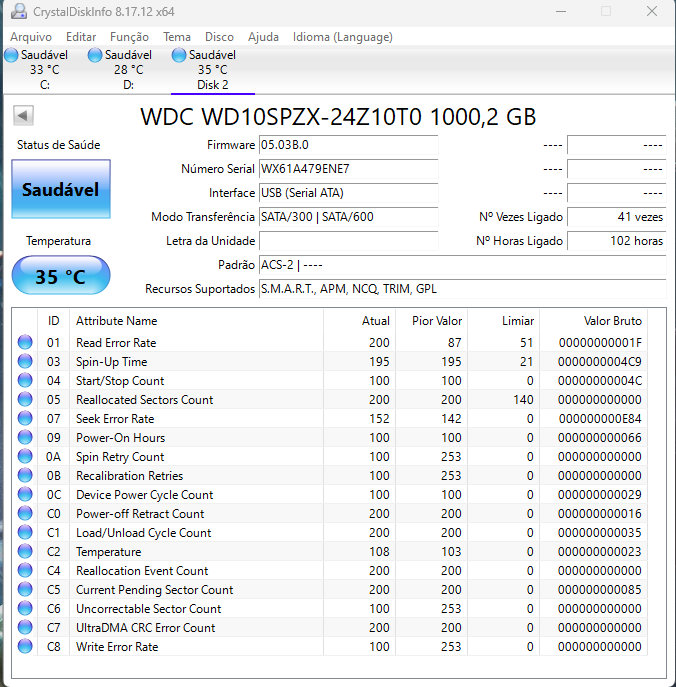
Task: Open the Arquivo menu
Action: (31, 37)
